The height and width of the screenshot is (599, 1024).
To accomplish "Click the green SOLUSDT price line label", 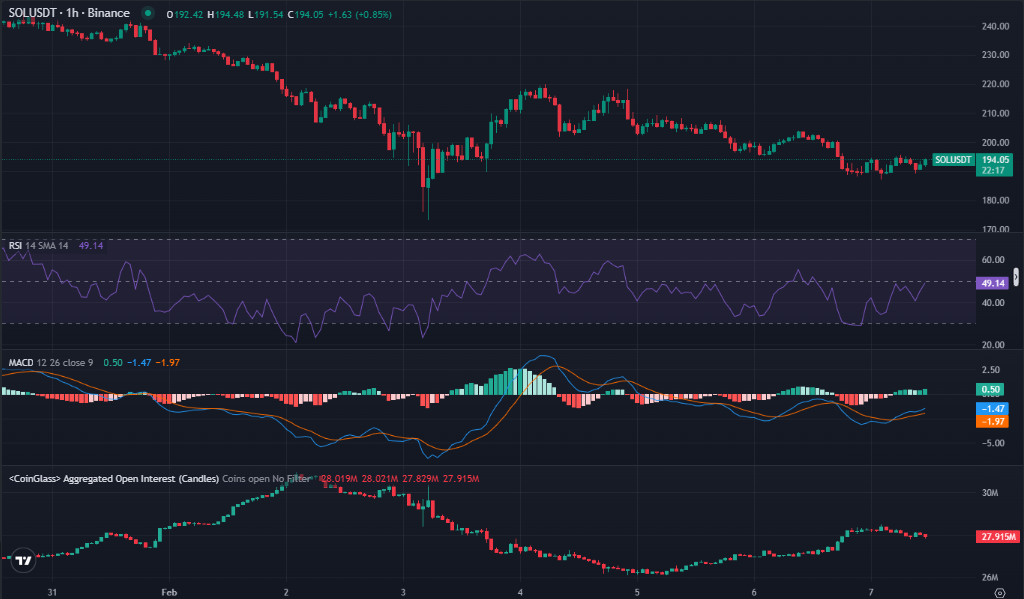I will [952, 160].
